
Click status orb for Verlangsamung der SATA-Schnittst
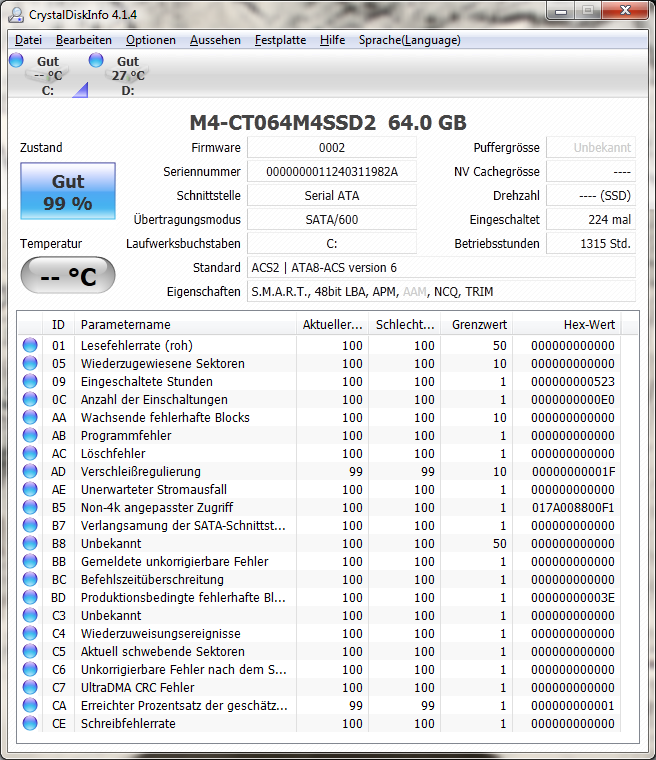[x=30, y=525]
